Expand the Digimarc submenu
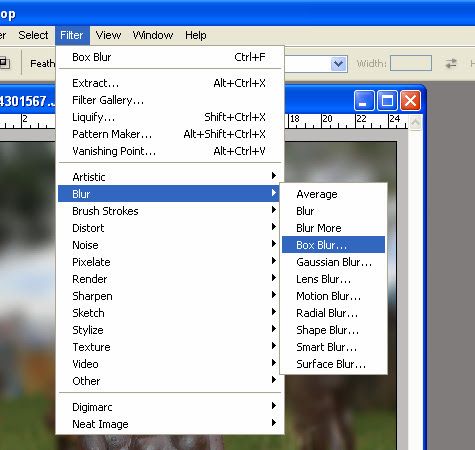Screen dimensions: 475x450 [170, 407]
